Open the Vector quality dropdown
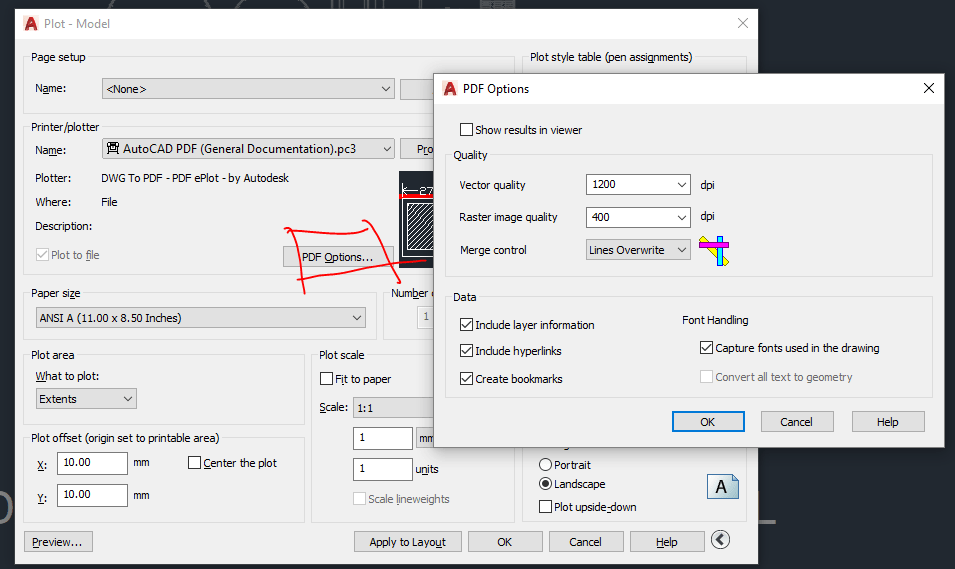Screen dimensions: 955x569 tap(638, 185)
